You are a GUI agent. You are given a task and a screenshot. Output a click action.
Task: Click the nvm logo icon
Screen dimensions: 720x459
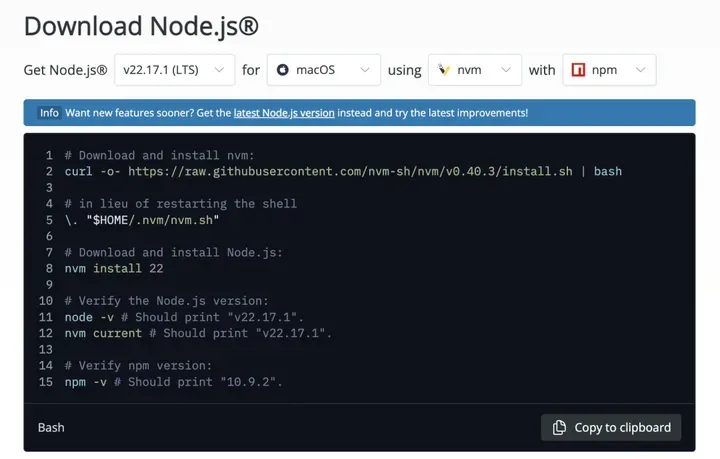point(444,70)
